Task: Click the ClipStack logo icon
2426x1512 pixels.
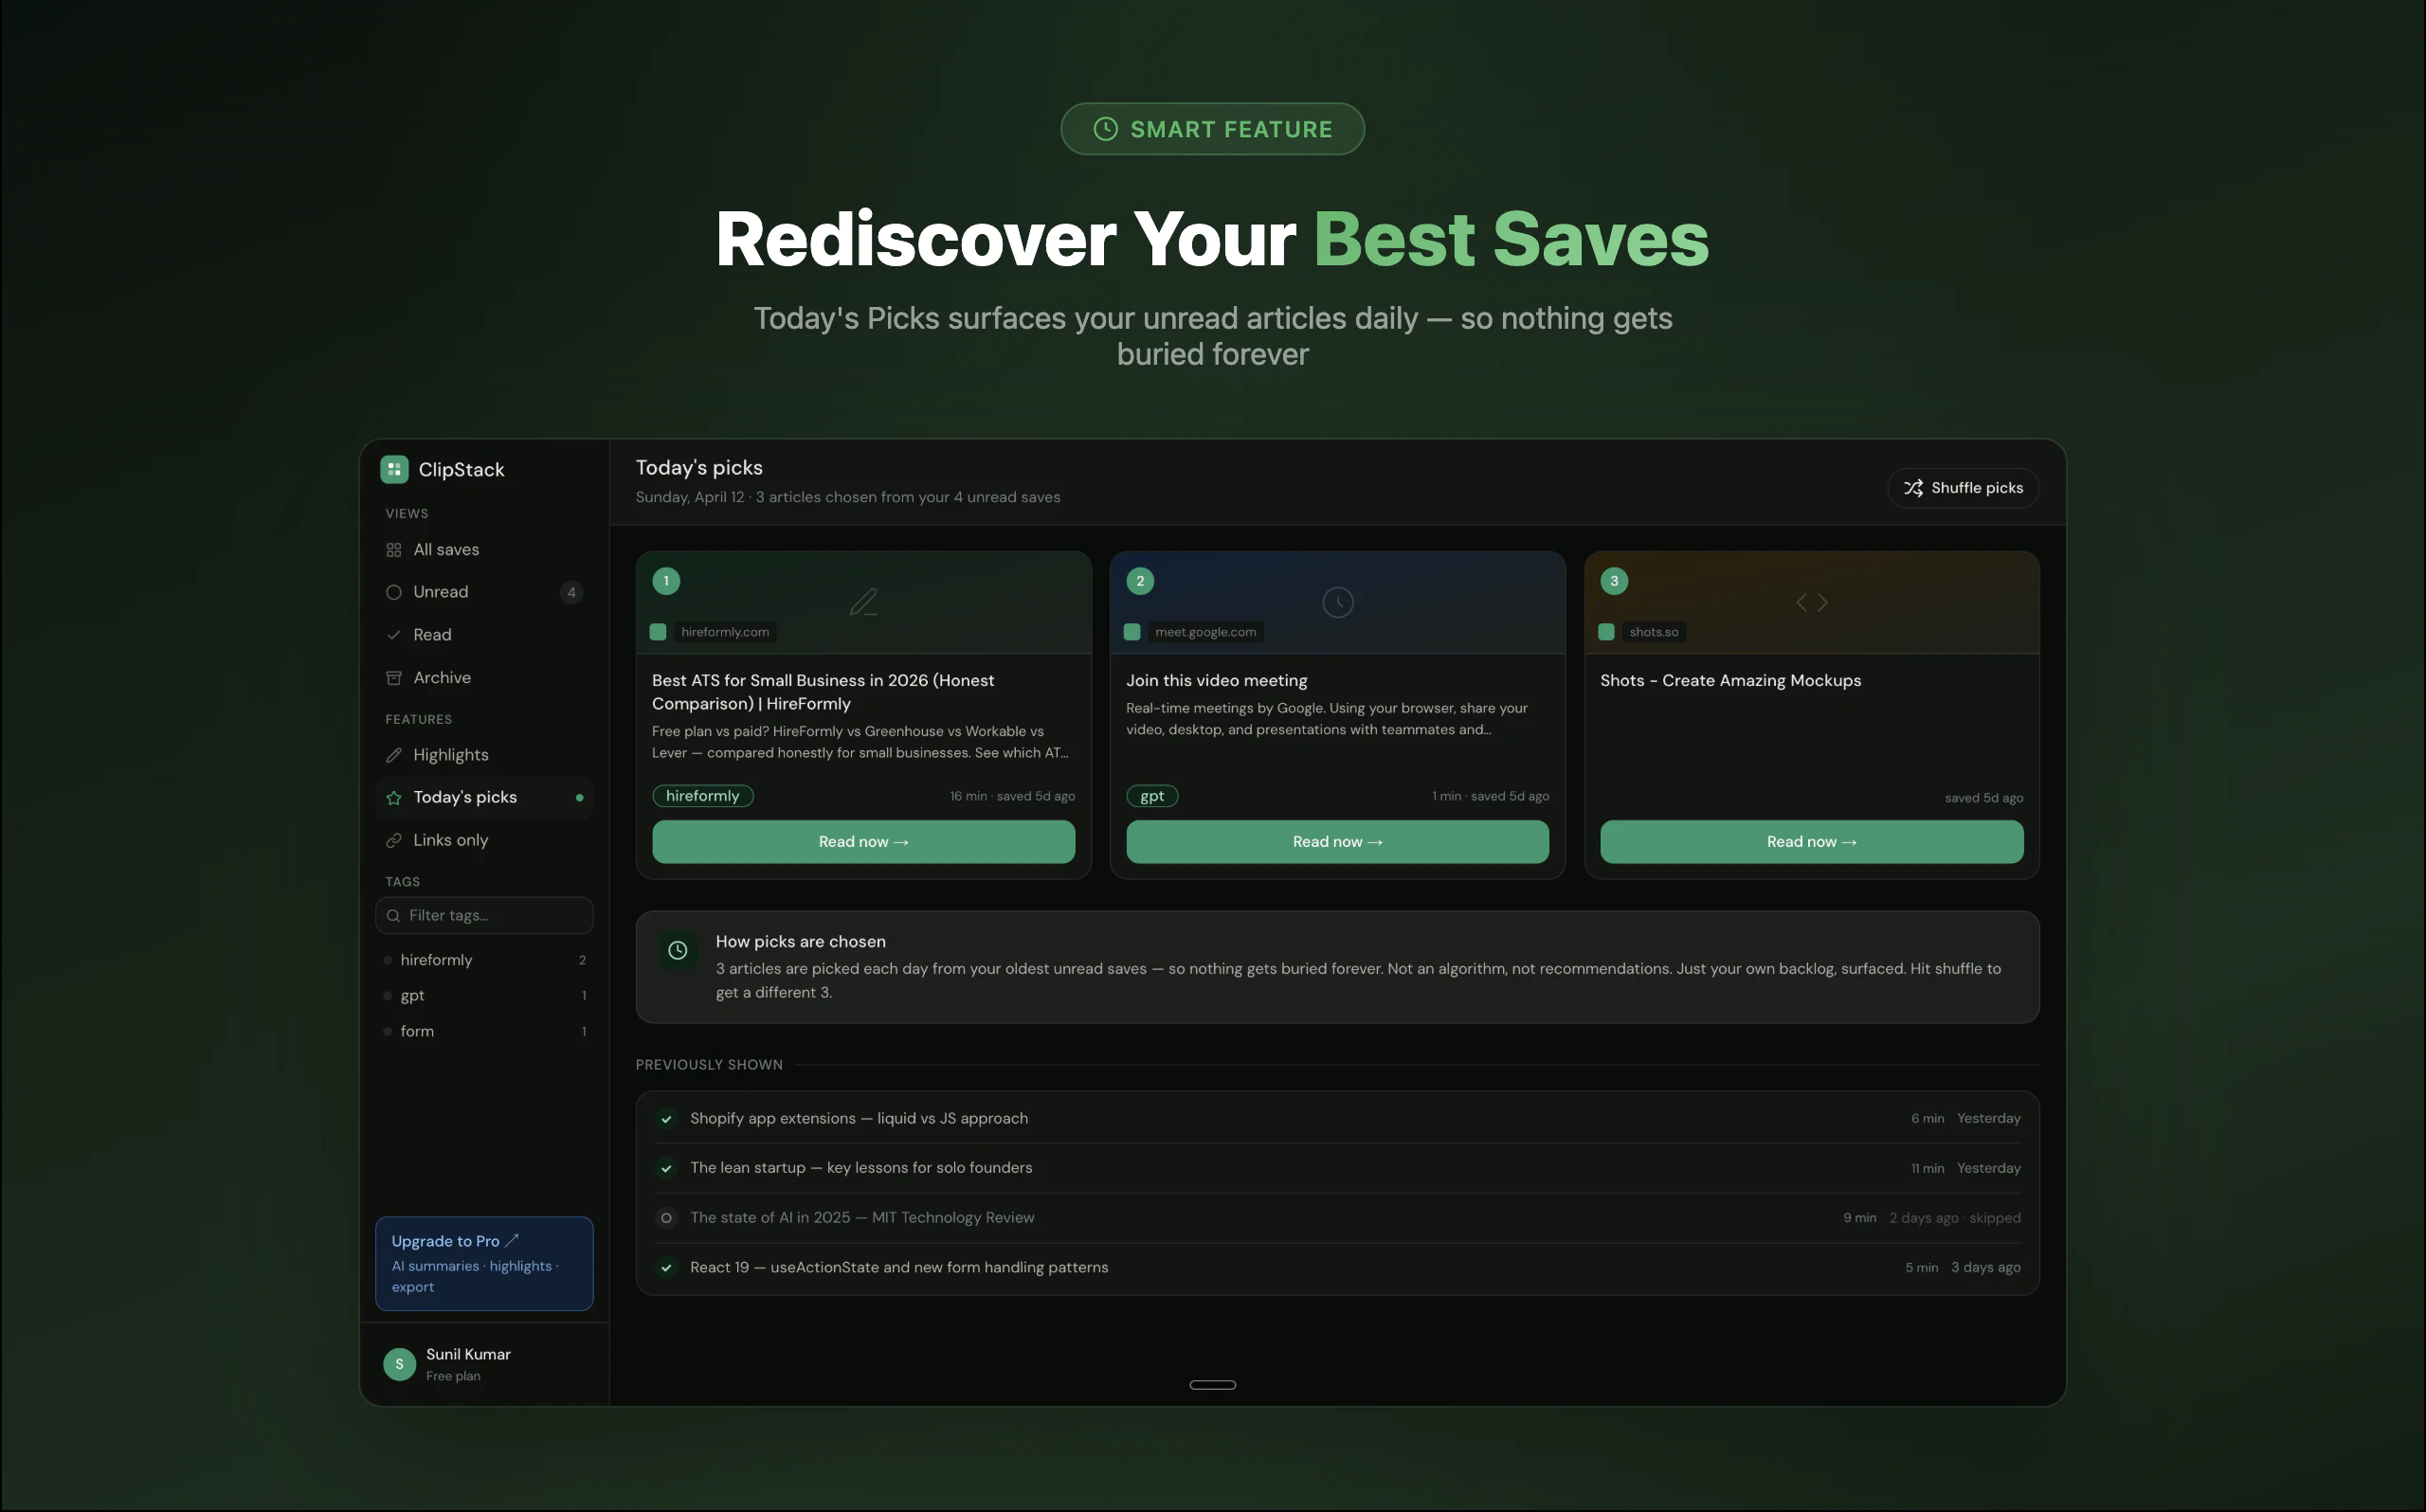Action: [x=394, y=469]
